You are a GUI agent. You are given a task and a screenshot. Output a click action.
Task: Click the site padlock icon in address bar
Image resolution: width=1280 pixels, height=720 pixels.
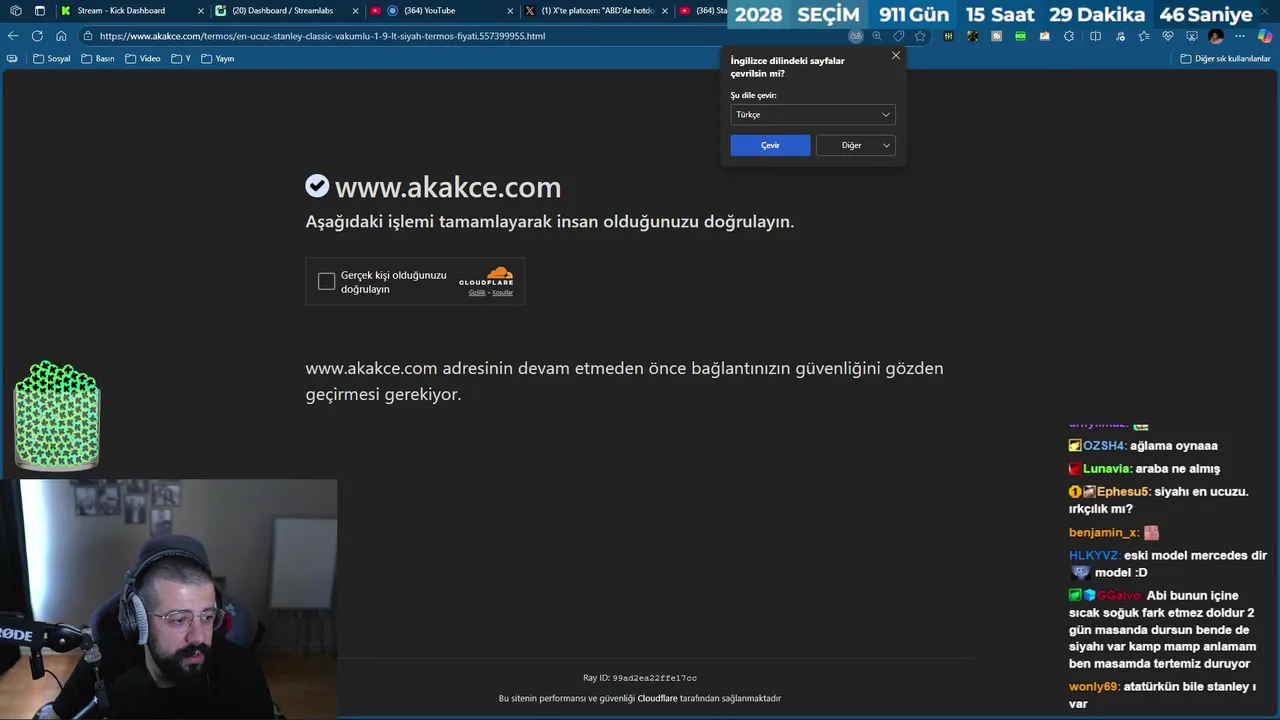[x=88, y=36]
